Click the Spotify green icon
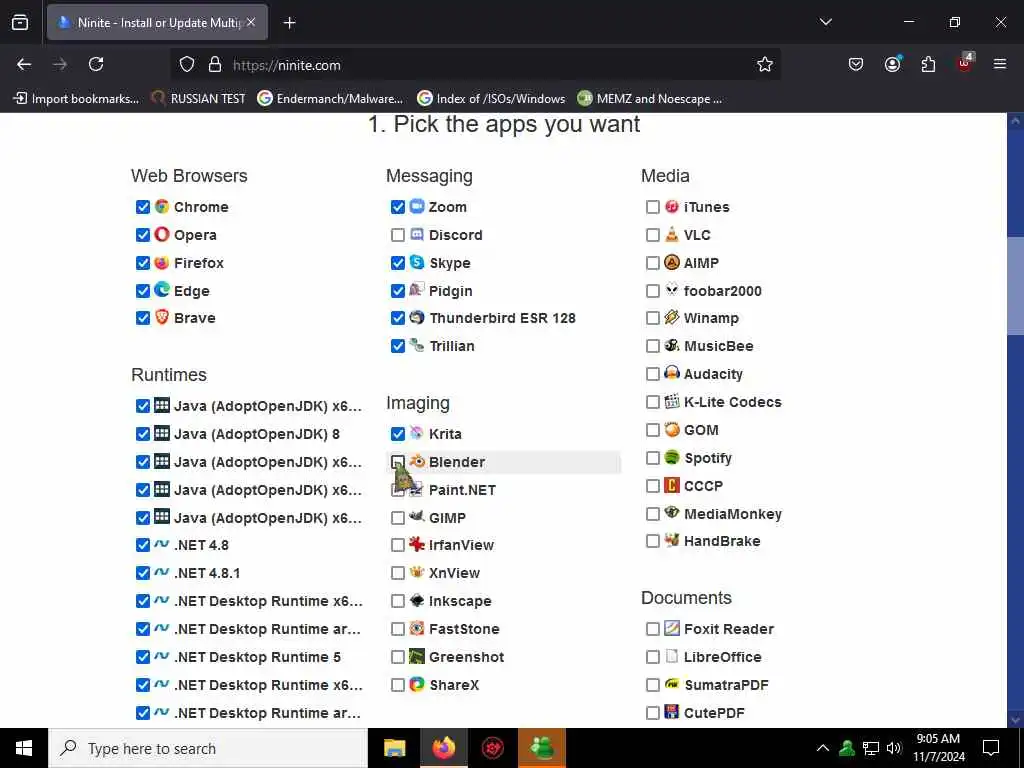Screen dimensions: 1024x768 coord(672,457)
